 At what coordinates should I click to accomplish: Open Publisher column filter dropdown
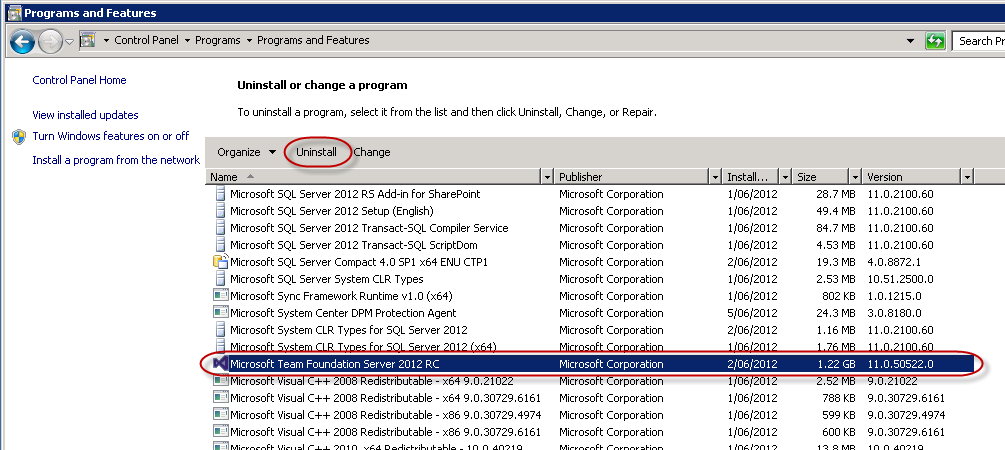716,177
